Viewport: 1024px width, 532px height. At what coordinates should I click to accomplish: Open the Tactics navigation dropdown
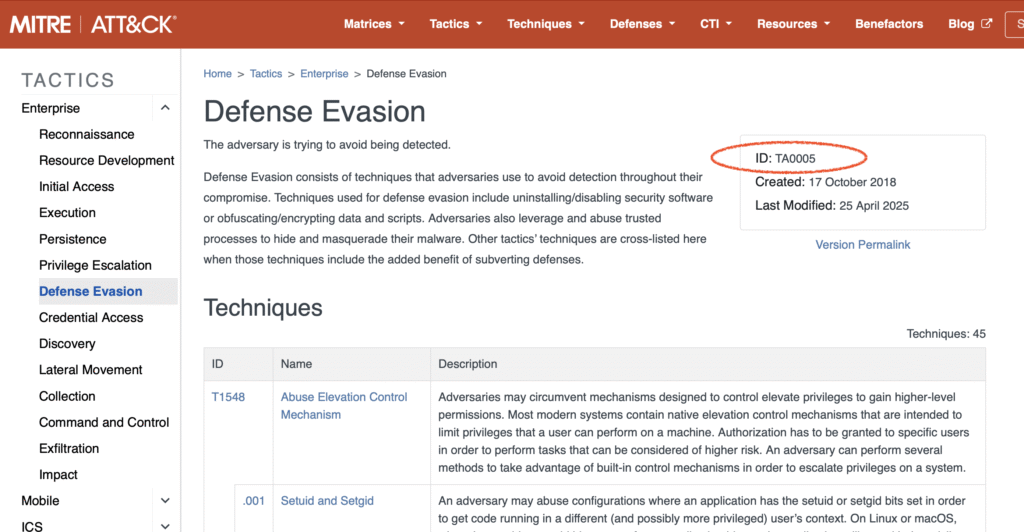click(456, 24)
